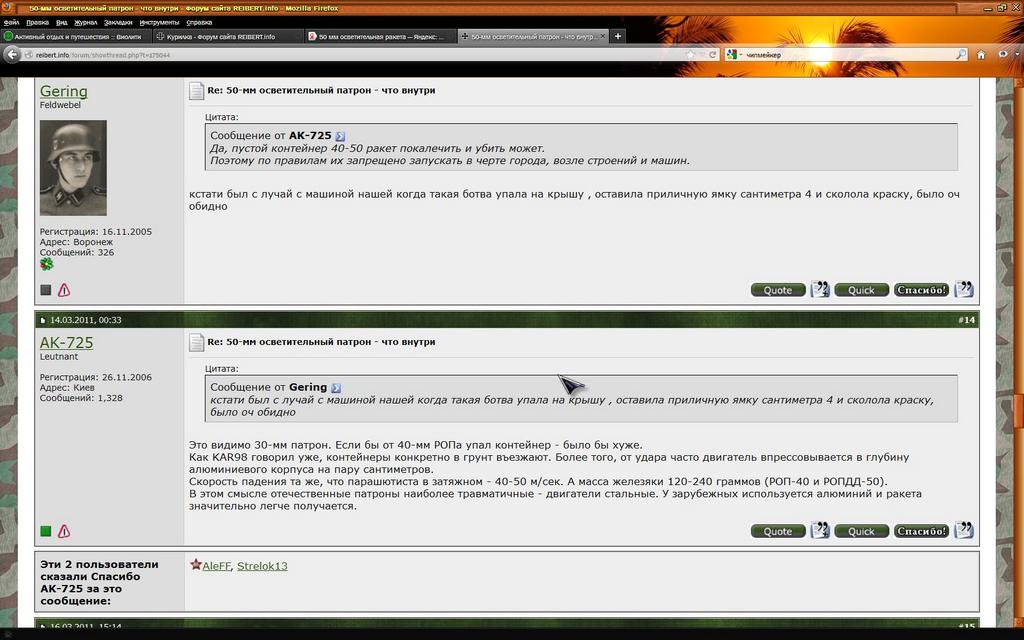
Task: Click the 'Сообщений: 1,328' text
Action: tap(81, 398)
